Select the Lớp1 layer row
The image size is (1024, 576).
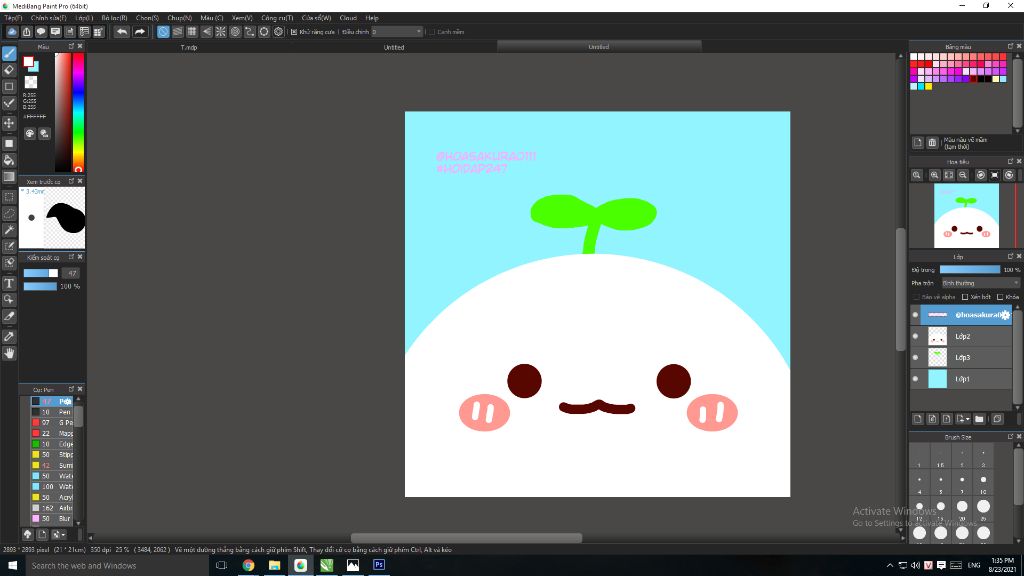(x=962, y=379)
